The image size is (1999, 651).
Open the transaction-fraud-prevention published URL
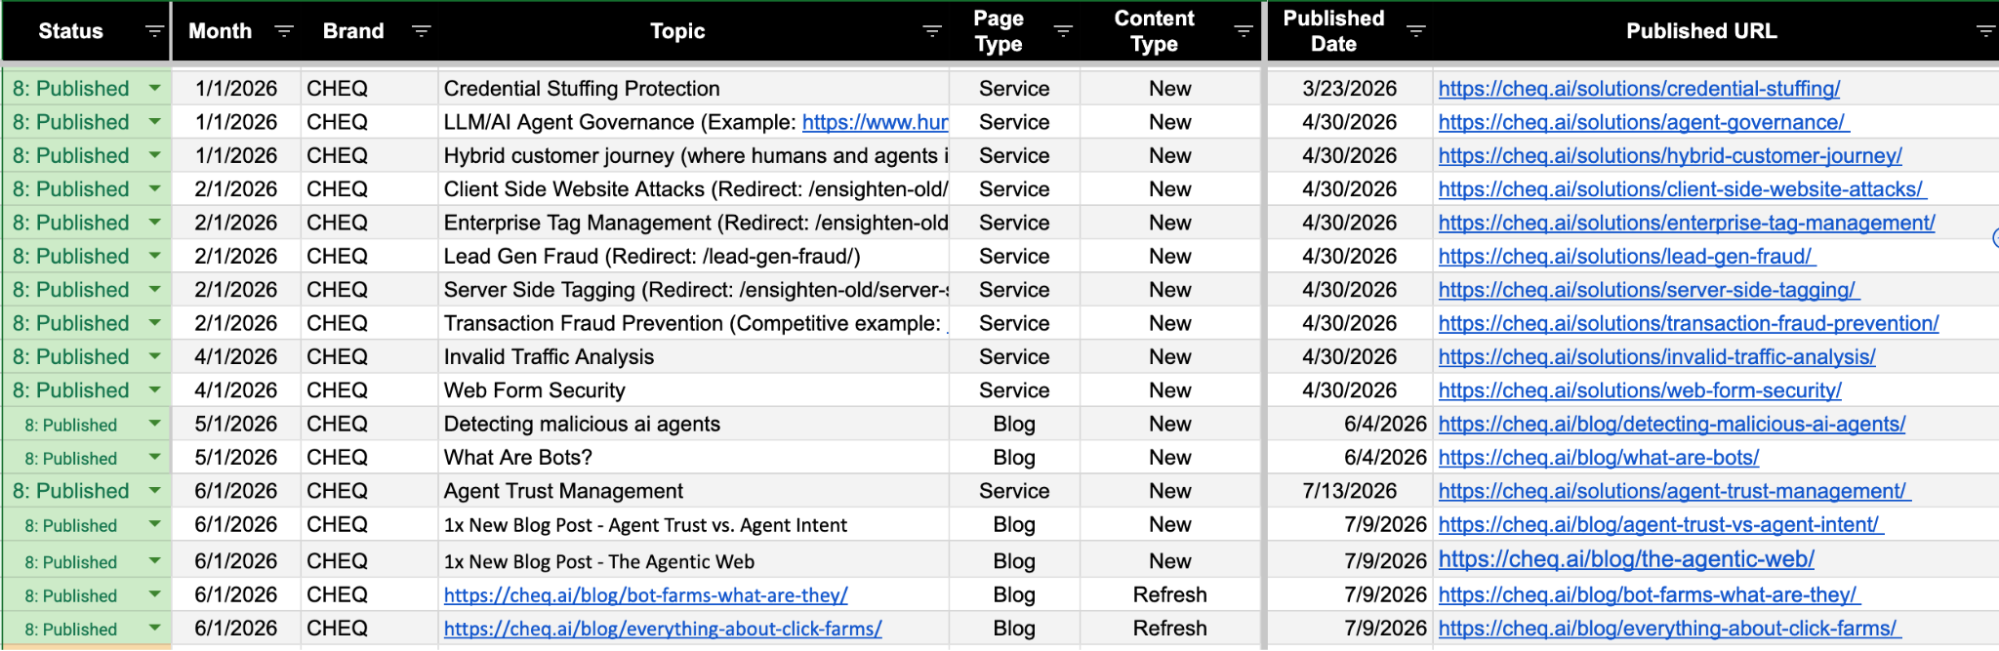(1688, 323)
